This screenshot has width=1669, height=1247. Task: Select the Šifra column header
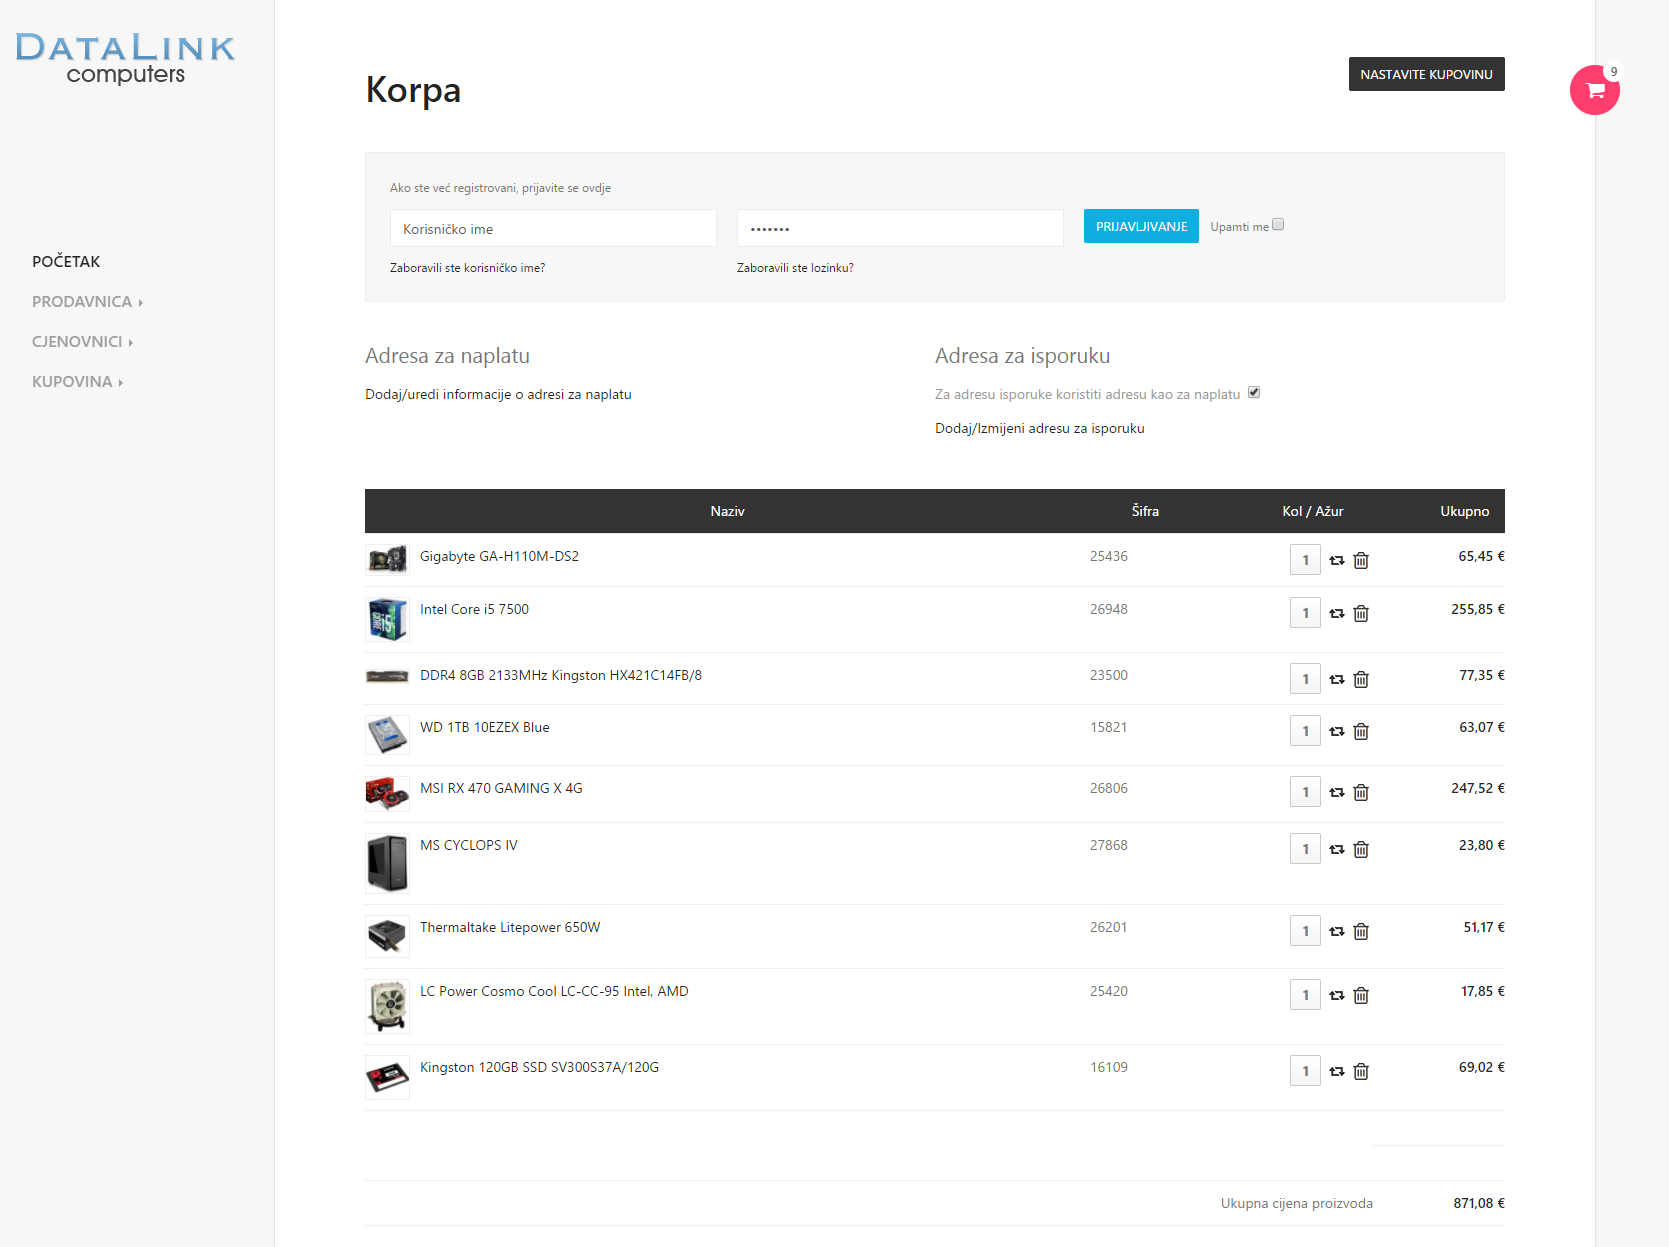point(1145,511)
